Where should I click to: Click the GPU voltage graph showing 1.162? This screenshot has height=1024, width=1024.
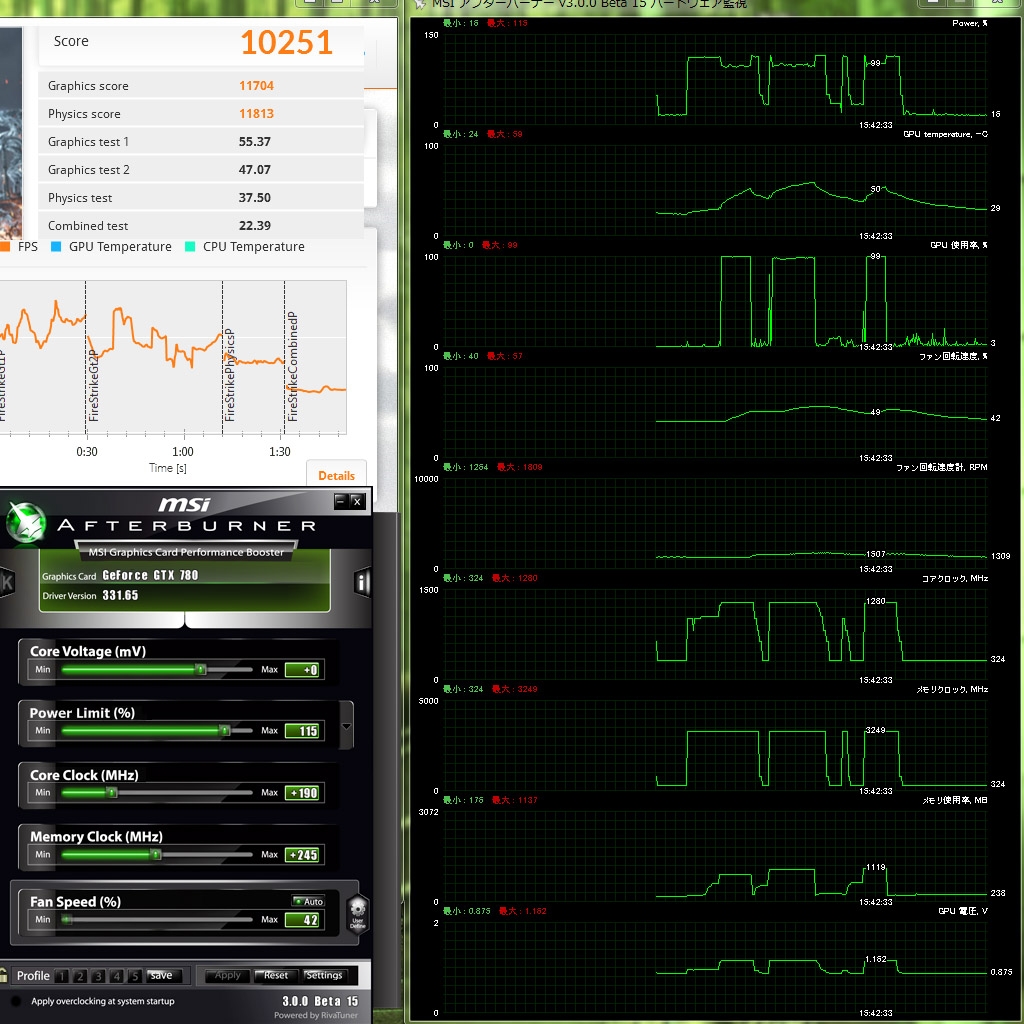click(x=715, y=967)
